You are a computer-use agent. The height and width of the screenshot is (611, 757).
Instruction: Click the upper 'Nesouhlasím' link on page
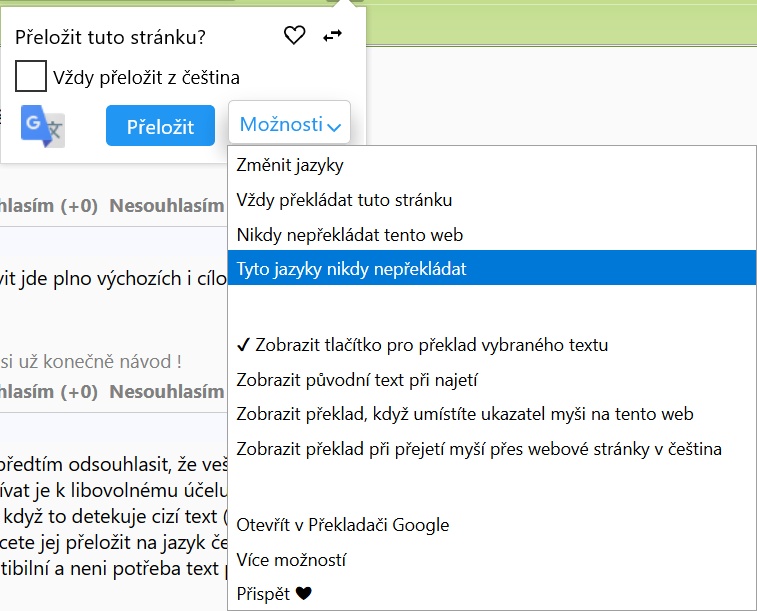(x=166, y=206)
